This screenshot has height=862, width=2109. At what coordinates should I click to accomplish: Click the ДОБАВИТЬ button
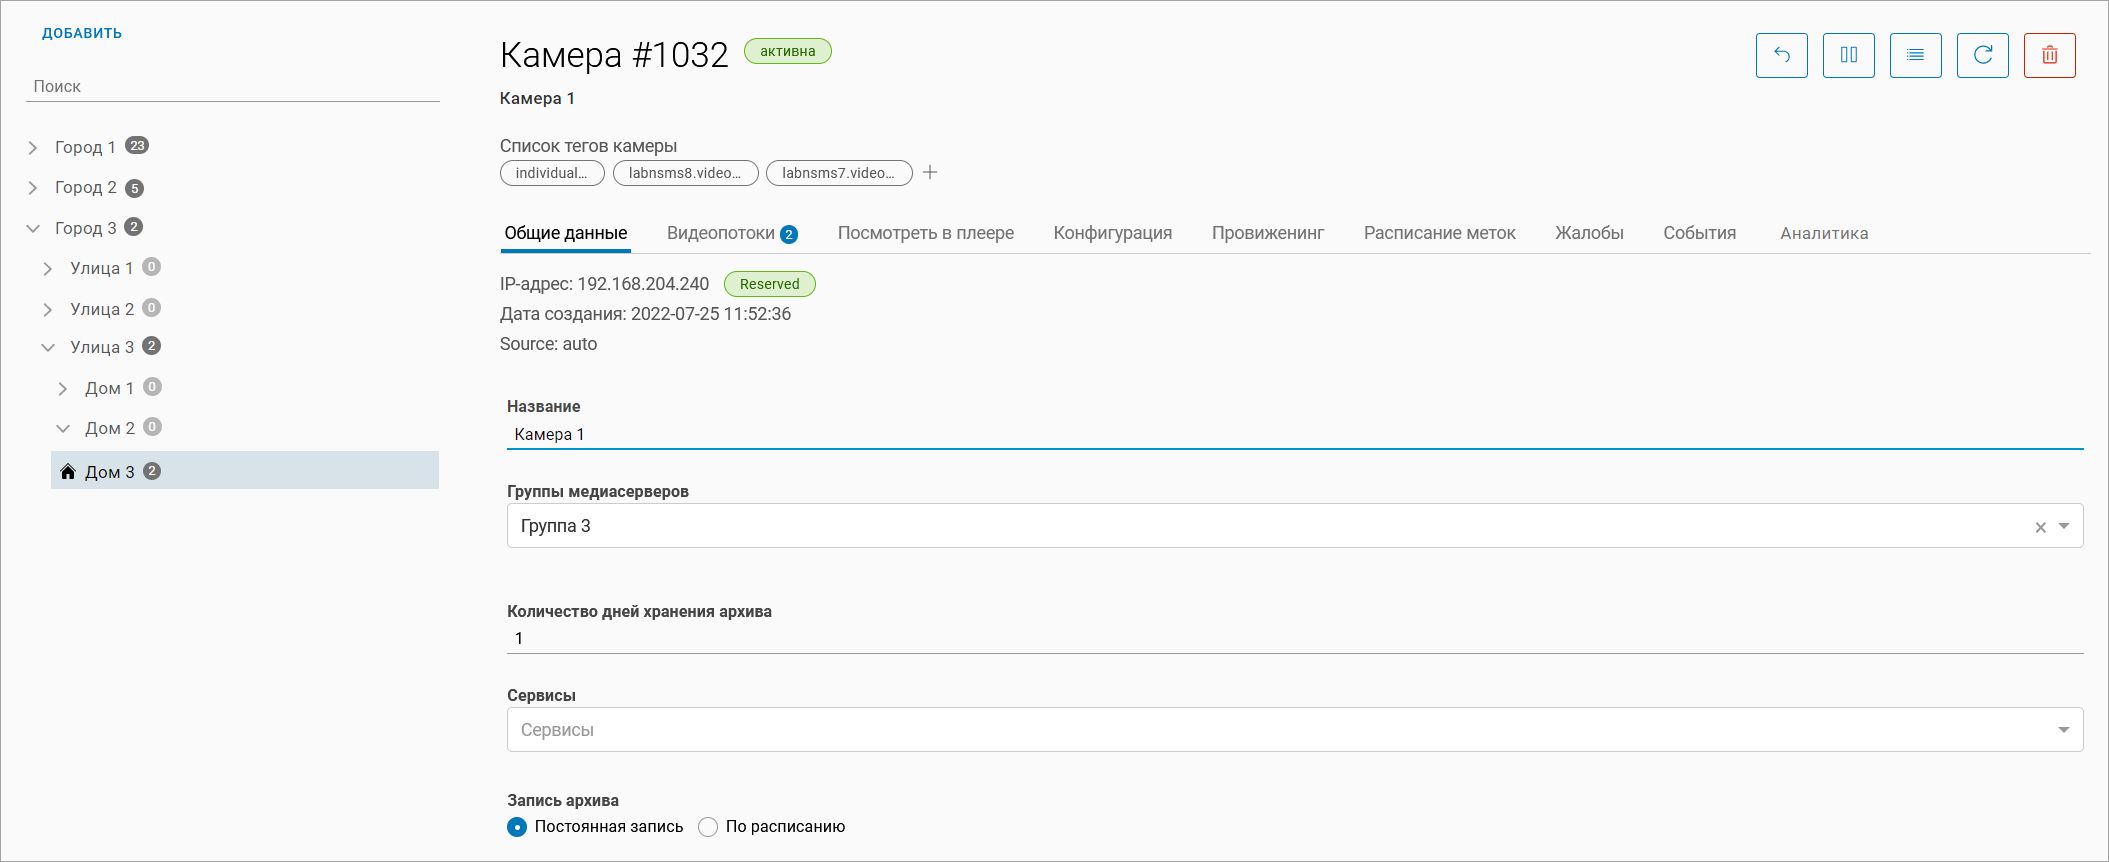pos(82,33)
